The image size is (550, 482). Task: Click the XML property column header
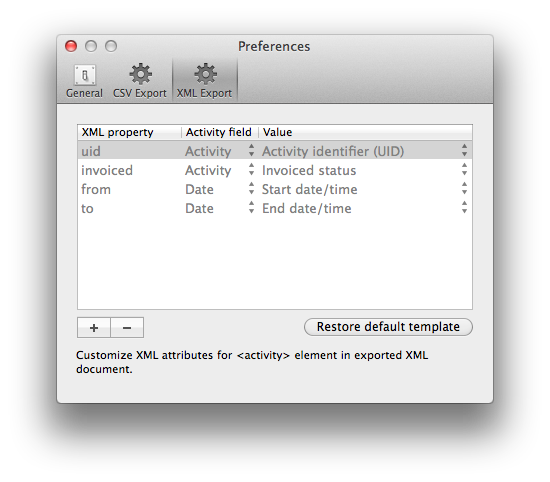[x=129, y=132]
